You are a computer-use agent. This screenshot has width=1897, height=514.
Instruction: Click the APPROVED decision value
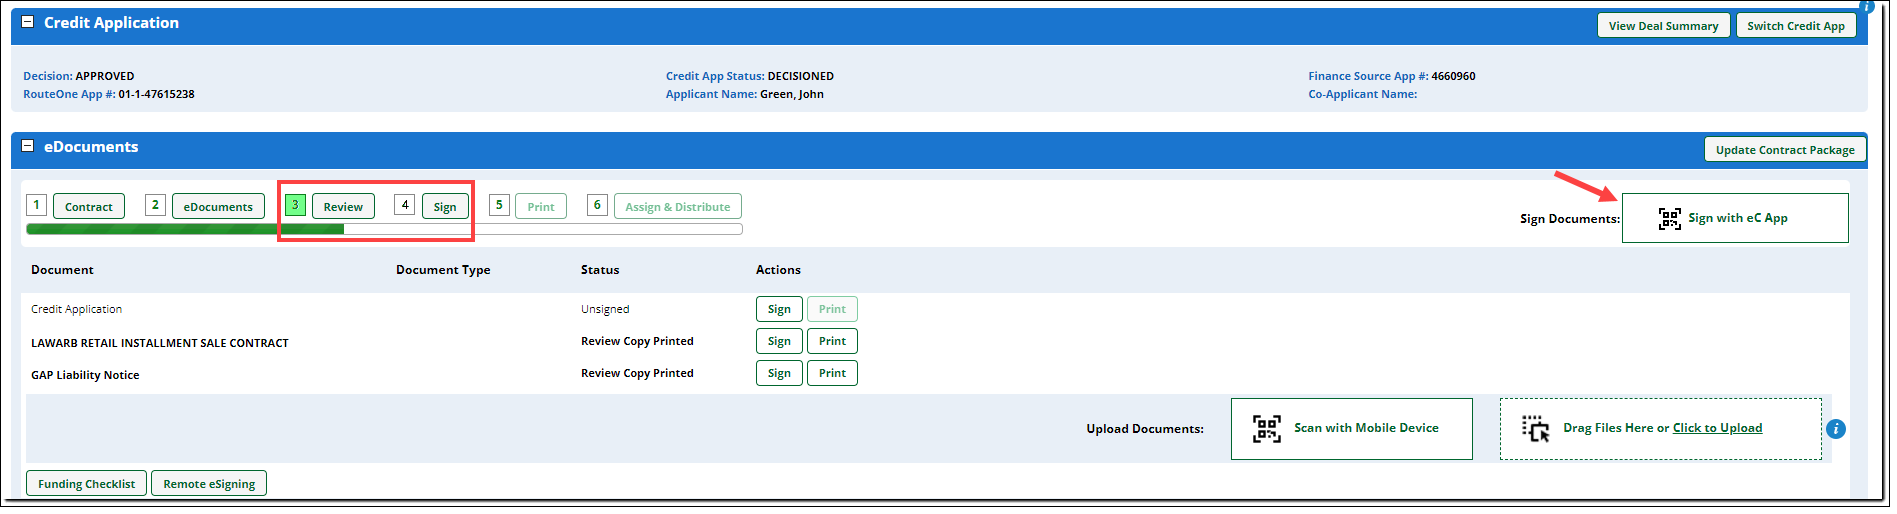[105, 76]
